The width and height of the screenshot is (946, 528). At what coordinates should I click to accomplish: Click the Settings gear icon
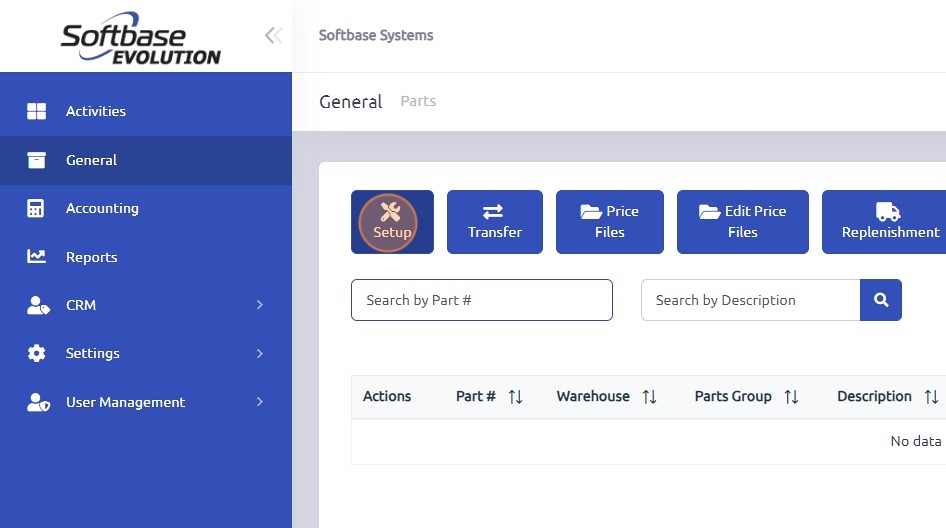click(x=36, y=353)
